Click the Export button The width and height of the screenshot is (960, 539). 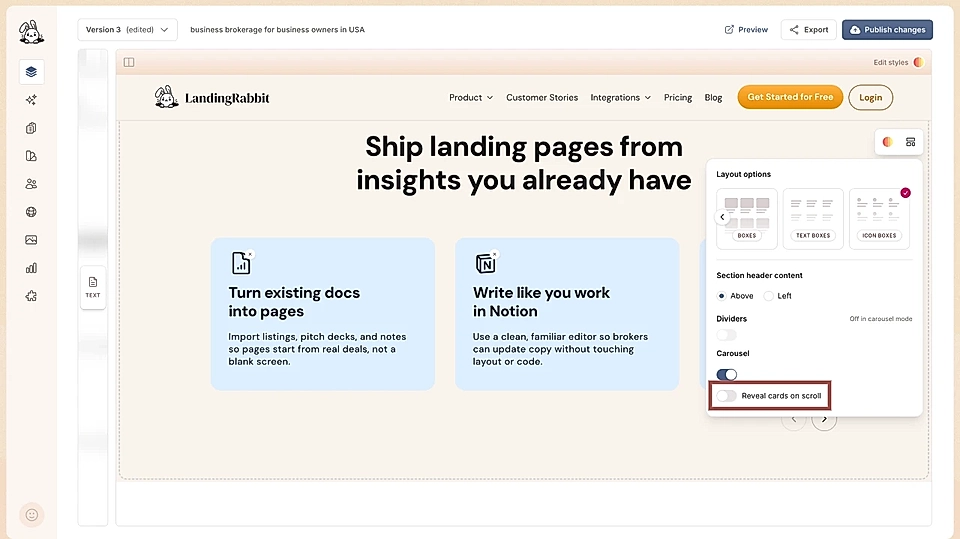[809, 29]
